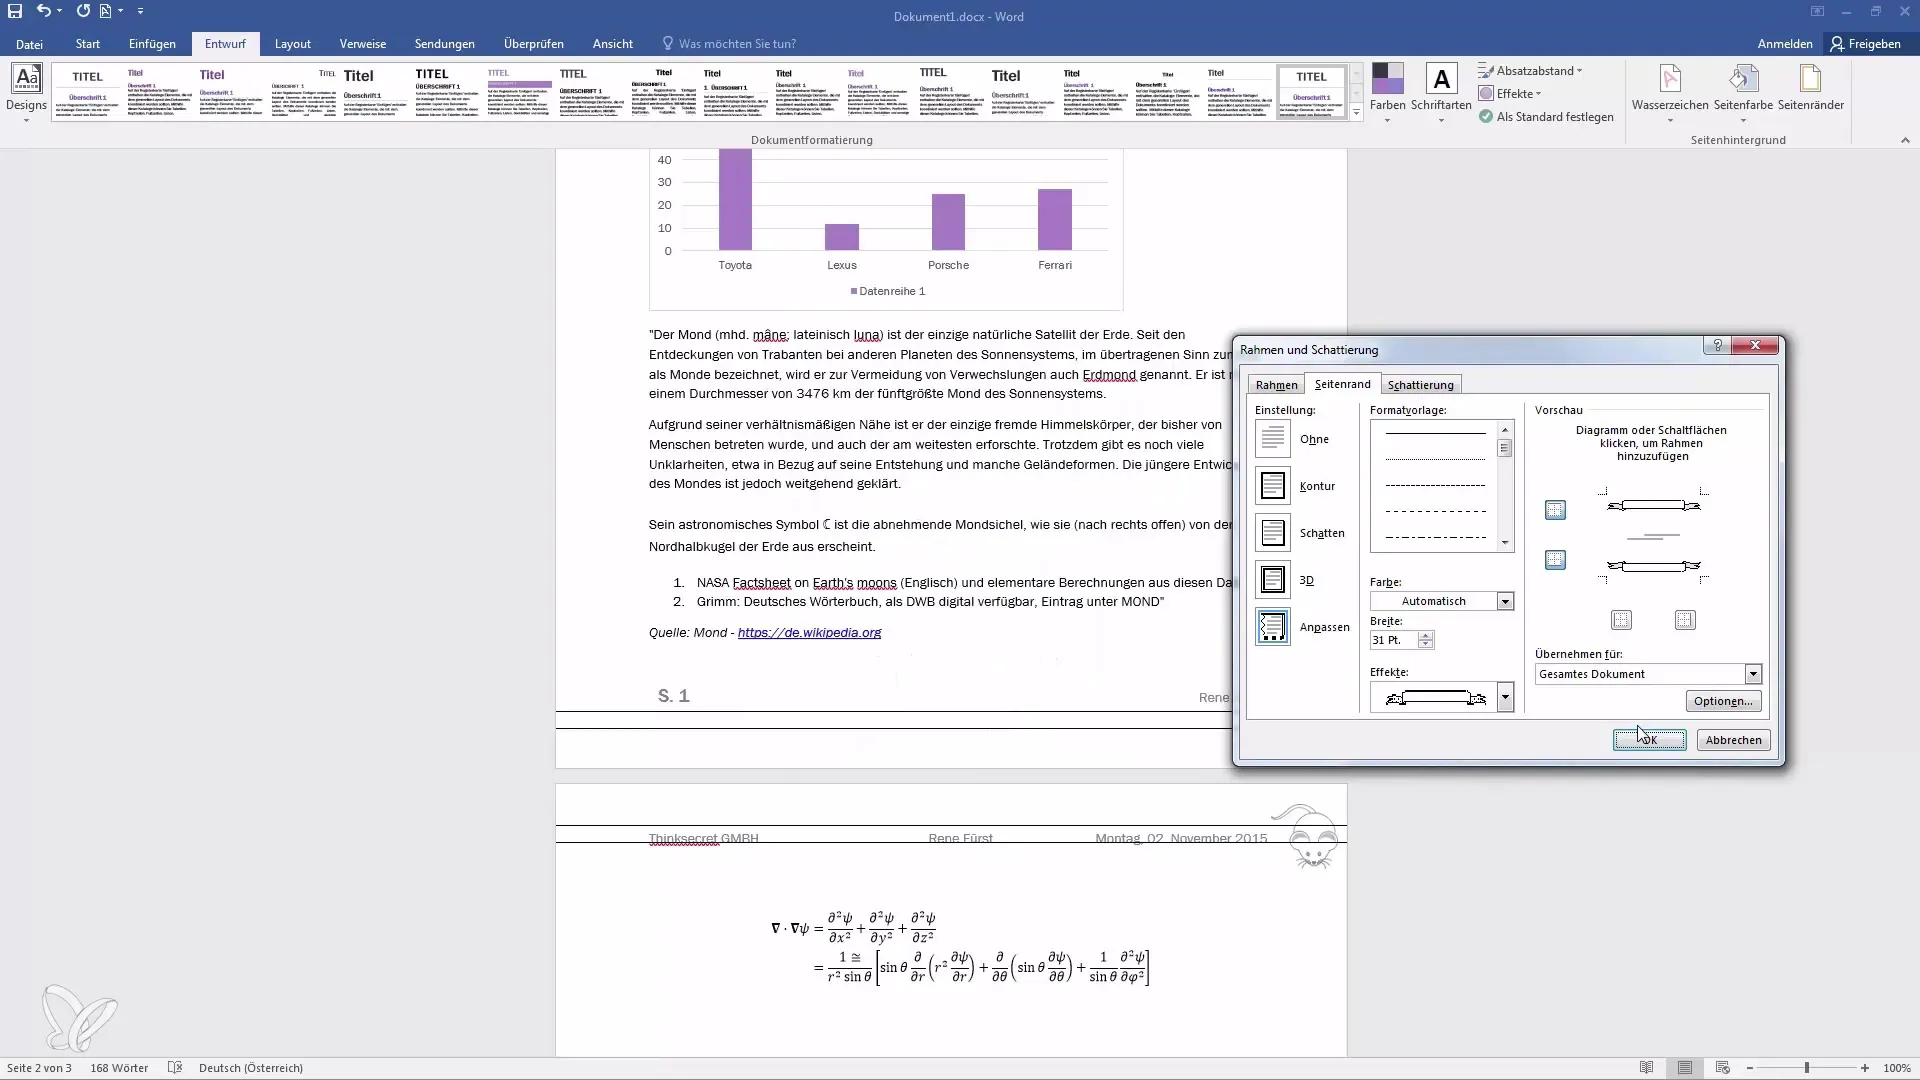
Task: Open the Seitenfarbe menu
Action: [1743, 92]
